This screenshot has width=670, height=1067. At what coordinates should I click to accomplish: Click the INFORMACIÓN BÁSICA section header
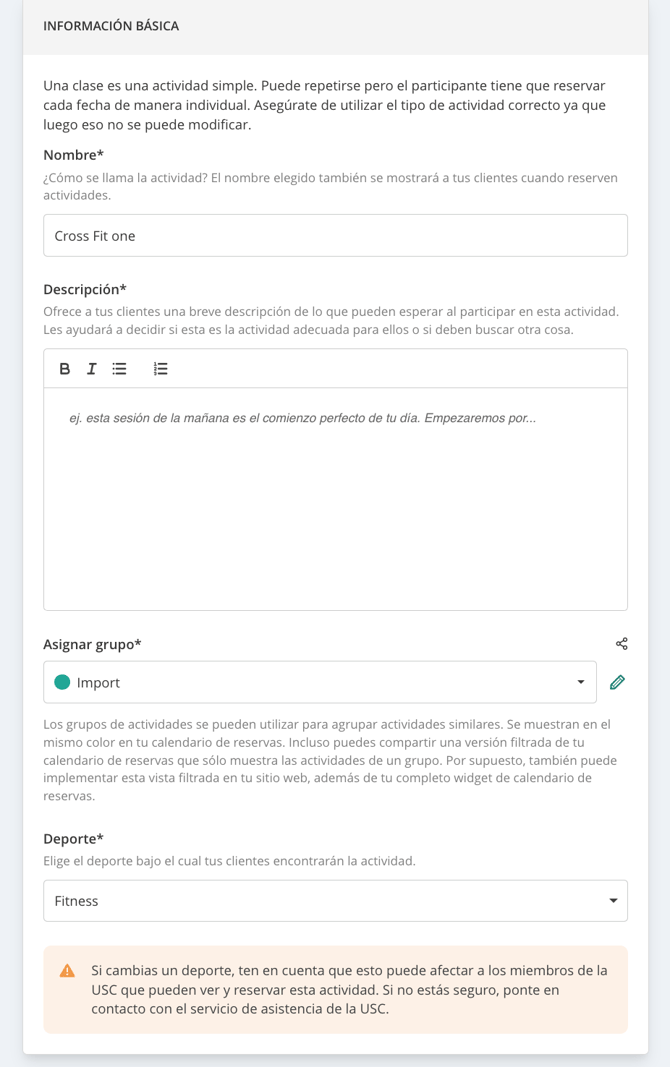click(111, 26)
